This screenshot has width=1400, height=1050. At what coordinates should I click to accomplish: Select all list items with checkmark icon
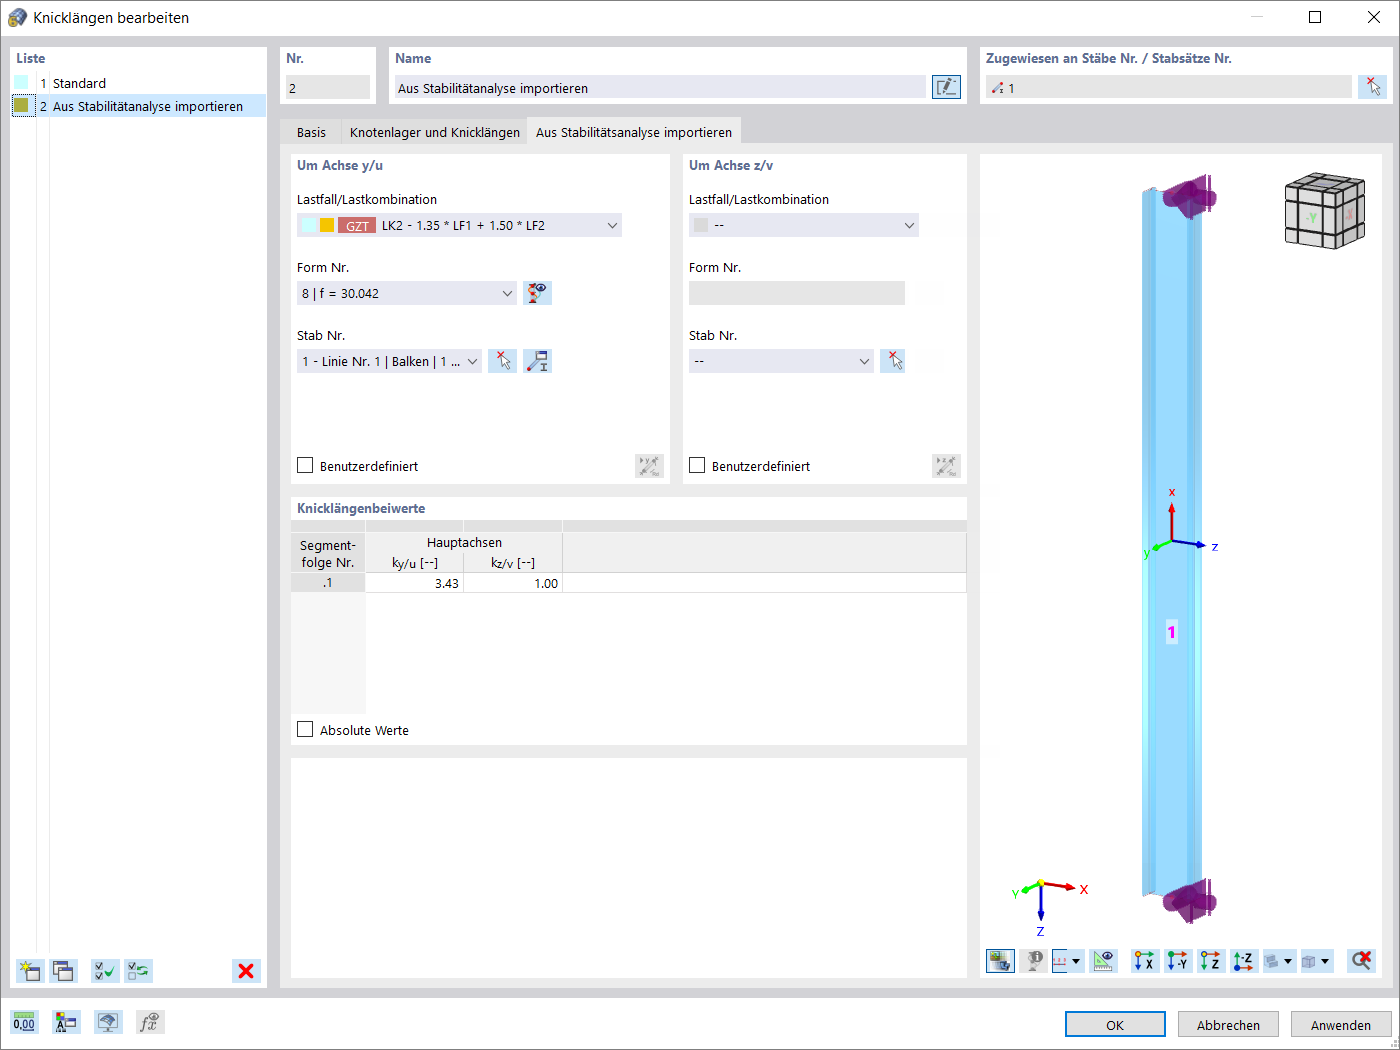coord(105,971)
